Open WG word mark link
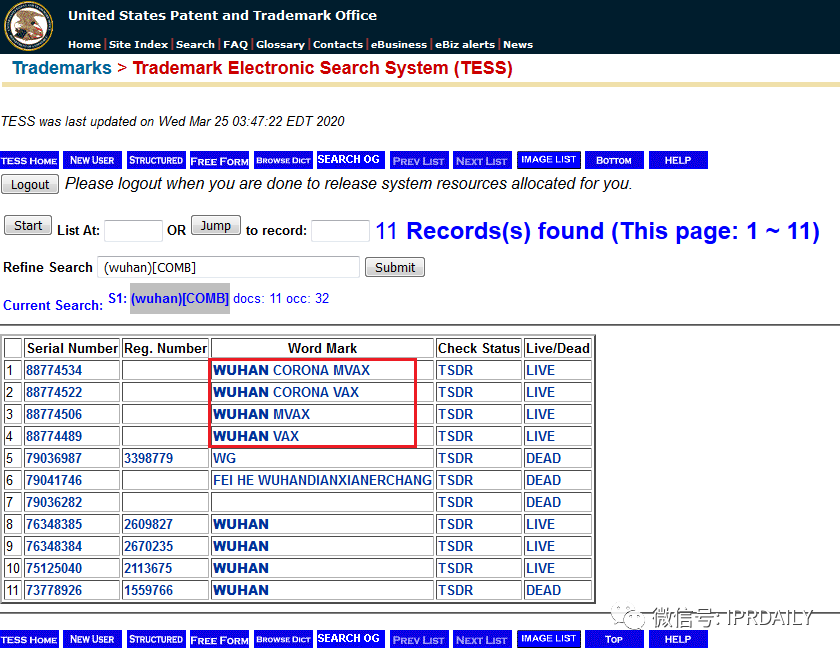 [224, 458]
